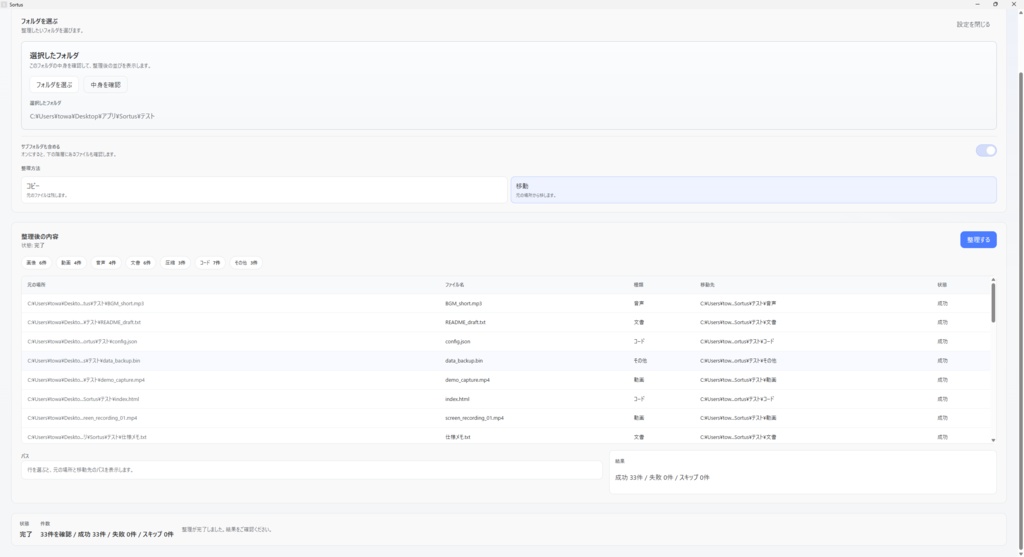The image size is (1024, 557).
Task: Select the その他 category chip
Action: coord(246,262)
